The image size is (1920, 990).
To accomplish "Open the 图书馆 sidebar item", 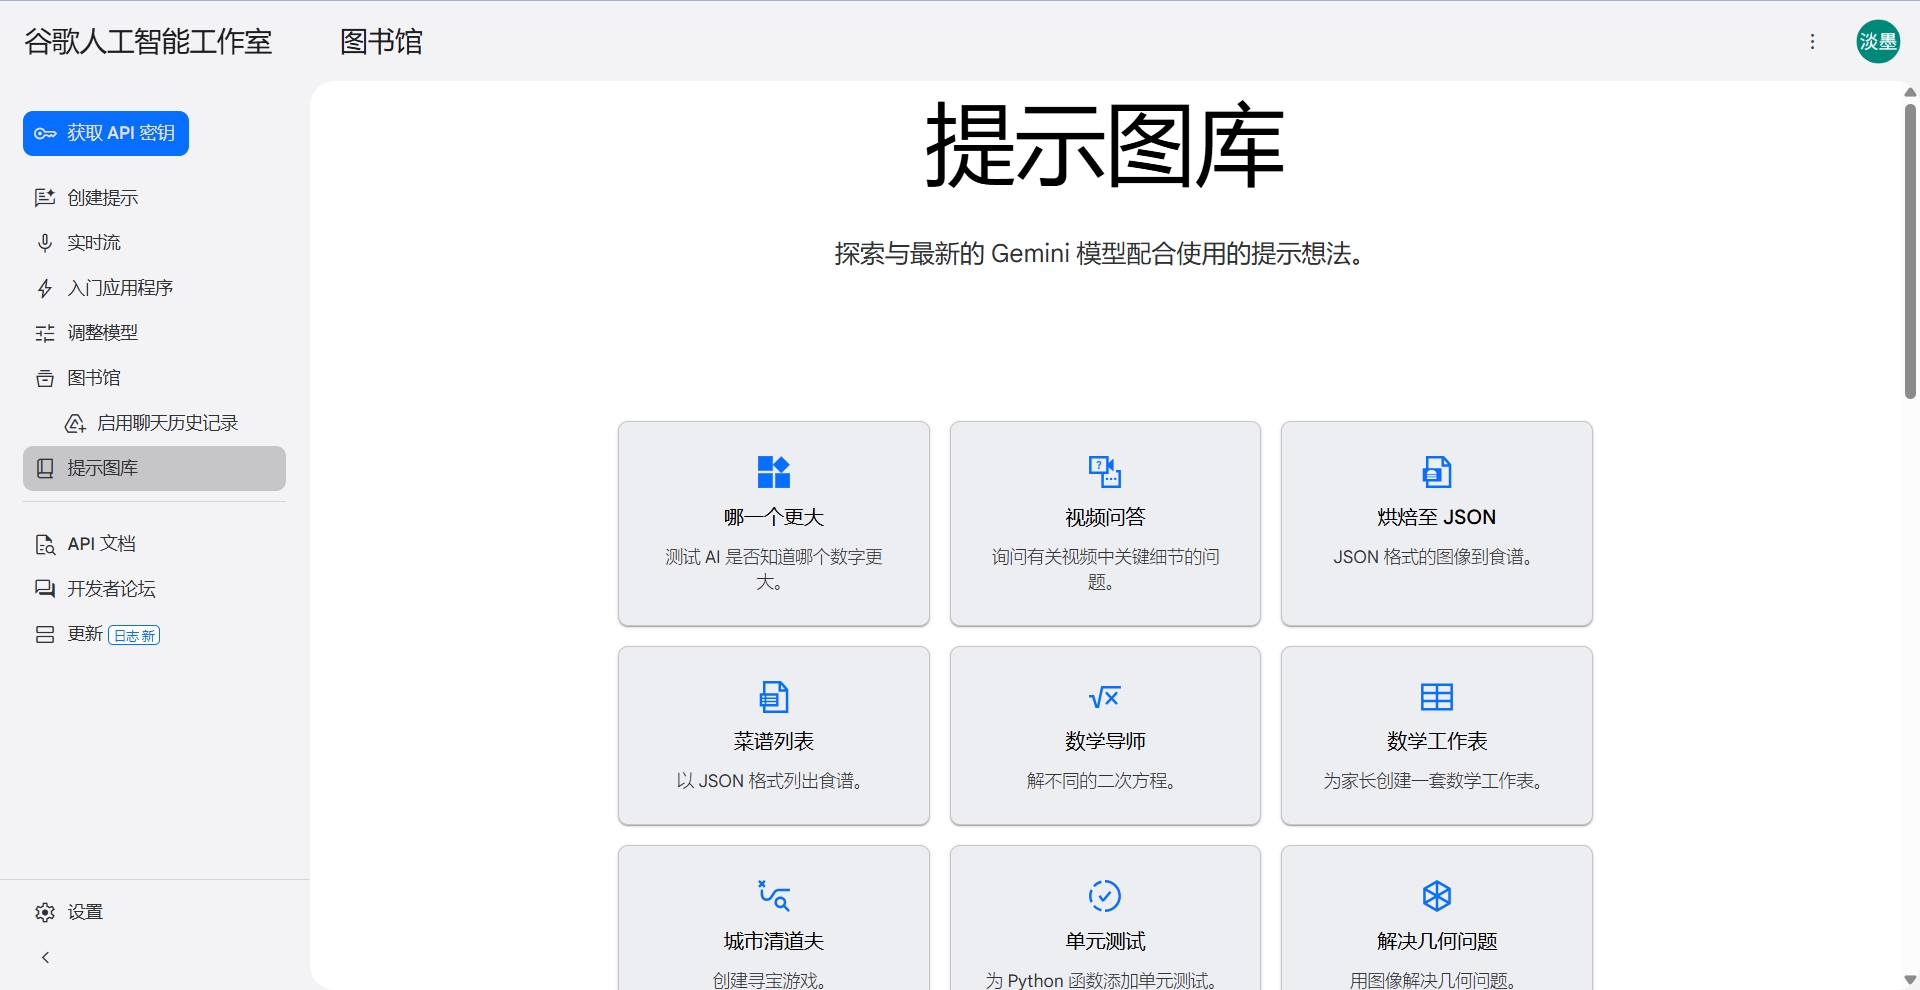I will 93,378.
